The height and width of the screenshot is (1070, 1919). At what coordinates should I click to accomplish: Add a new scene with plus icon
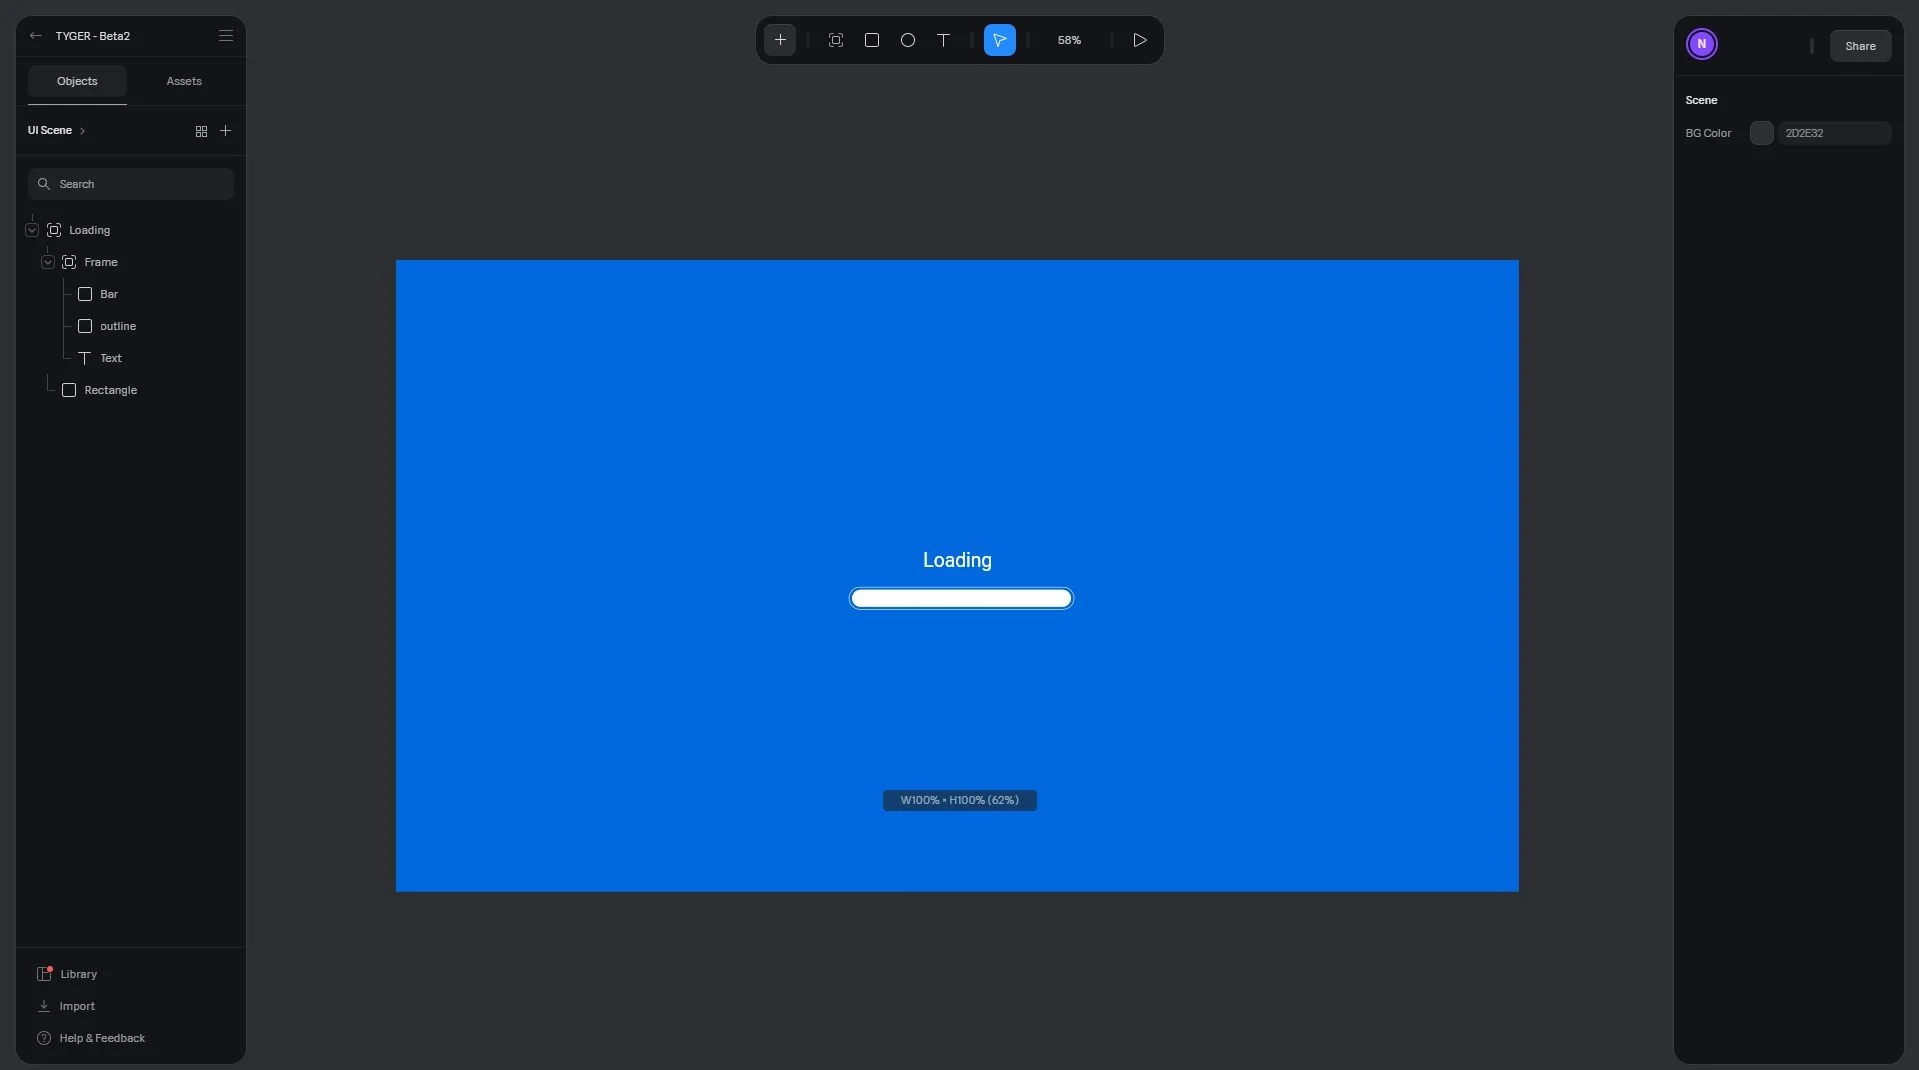[225, 131]
